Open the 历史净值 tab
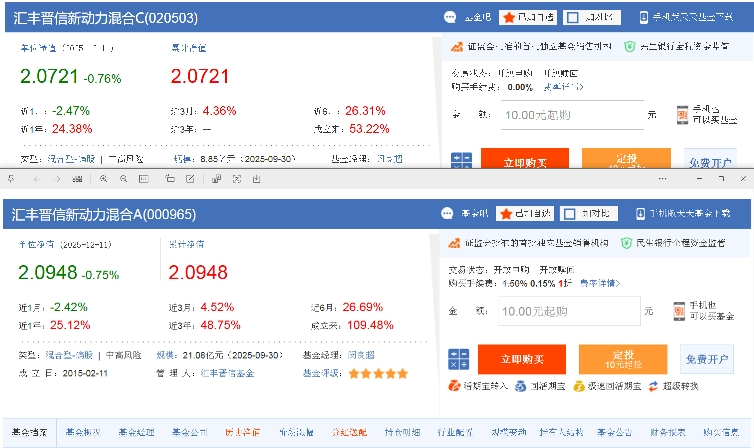 (243, 432)
